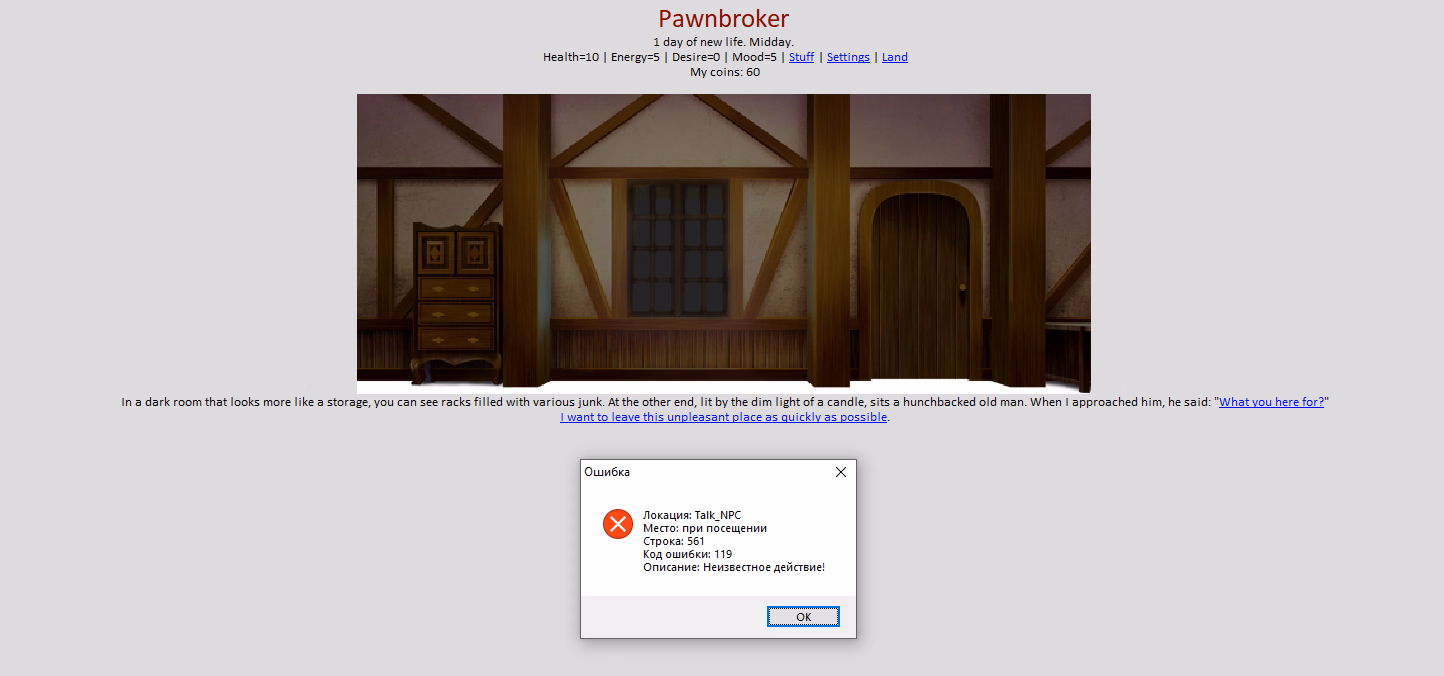Close the Ошибка dialog with X
The height and width of the screenshot is (676, 1444).
[840, 472]
